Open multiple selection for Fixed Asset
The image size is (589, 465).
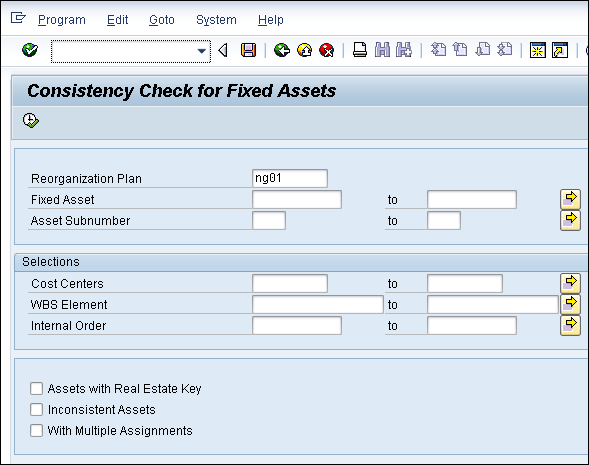[570, 199]
